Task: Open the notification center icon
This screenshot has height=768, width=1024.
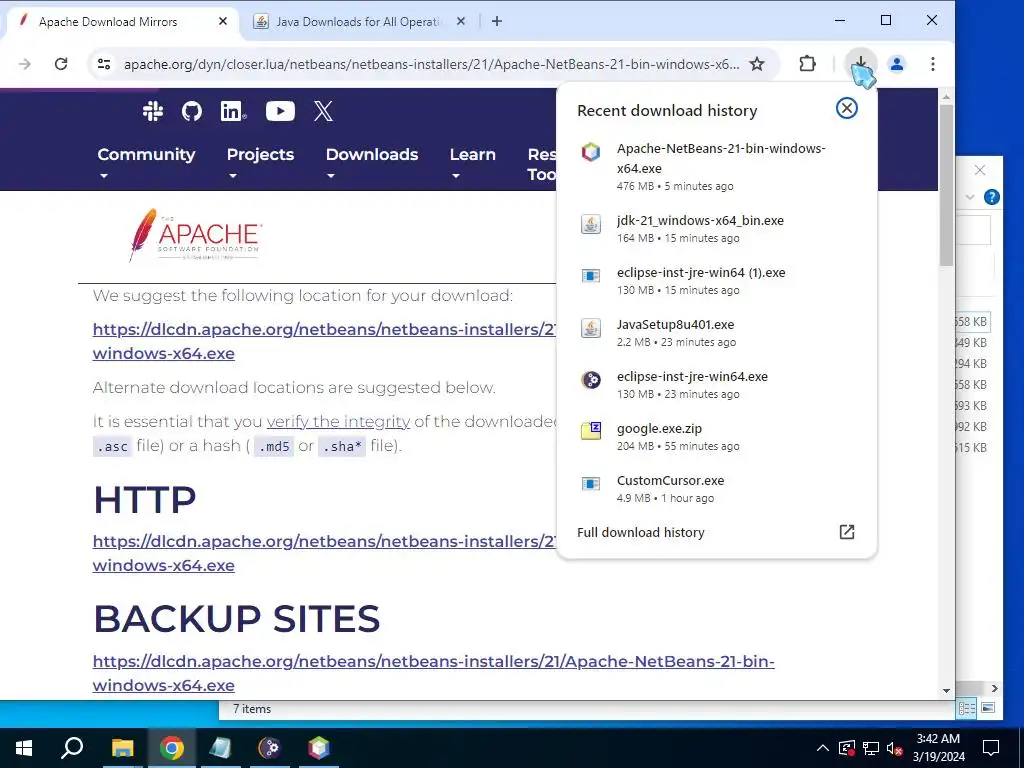Action: [x=991, y=748]
